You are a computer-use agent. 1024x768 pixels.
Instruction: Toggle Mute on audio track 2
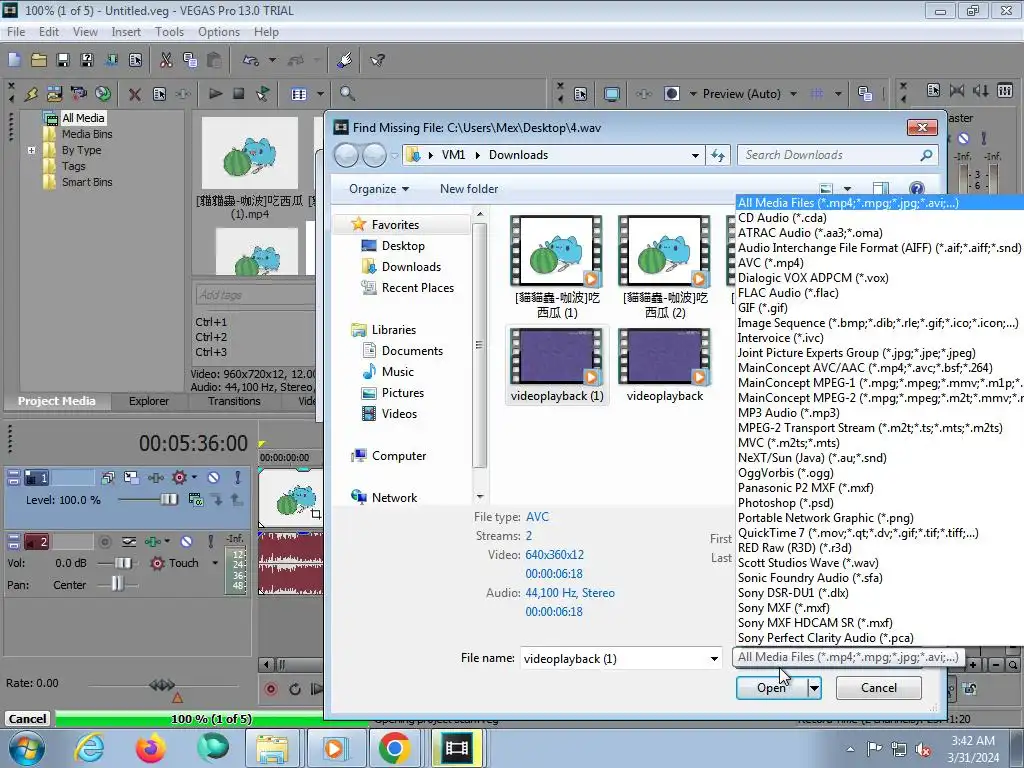pyautogui.click(x=186, y=541)
